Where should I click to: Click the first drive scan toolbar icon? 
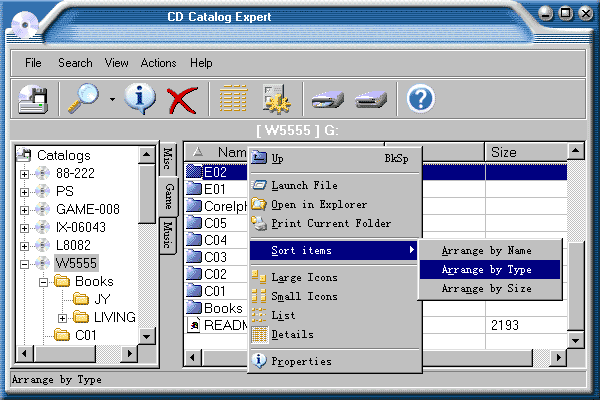(x=327, y=99)
